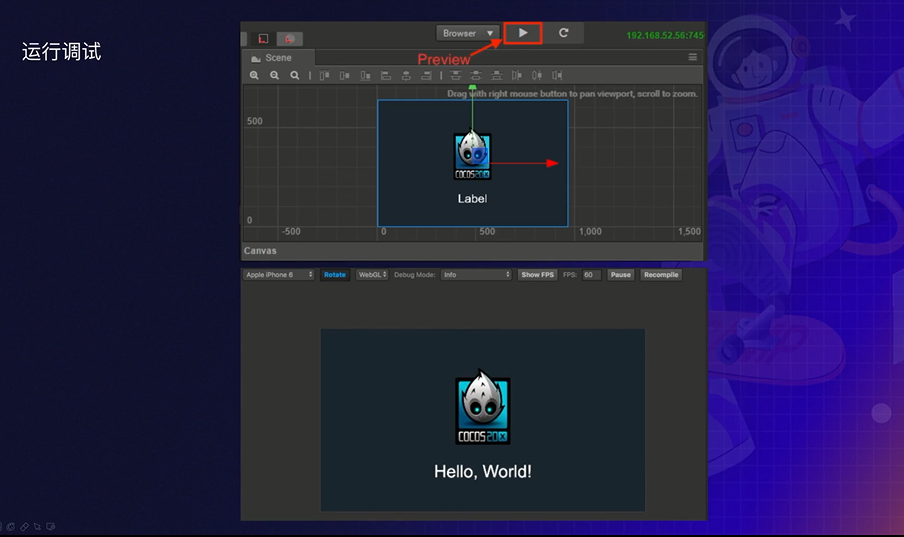This screenshot has height=537, width=904.
Task: Reset scene zoom with the magnifier icon
Action: click(295, 75)
